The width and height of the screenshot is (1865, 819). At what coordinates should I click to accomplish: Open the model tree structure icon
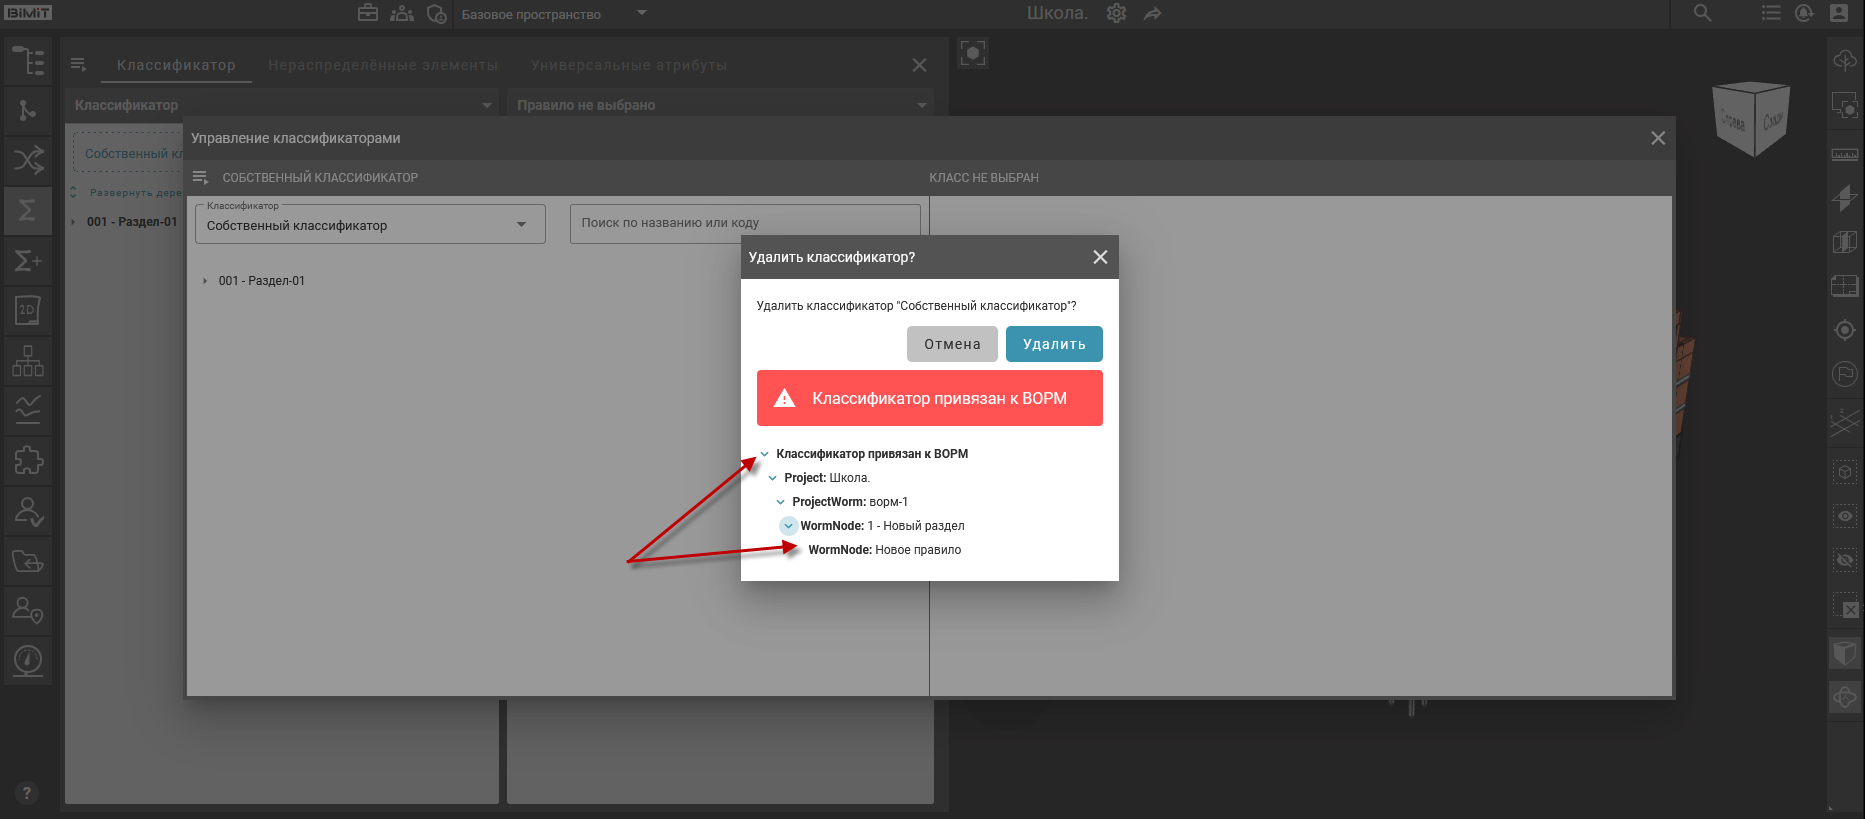28,61
